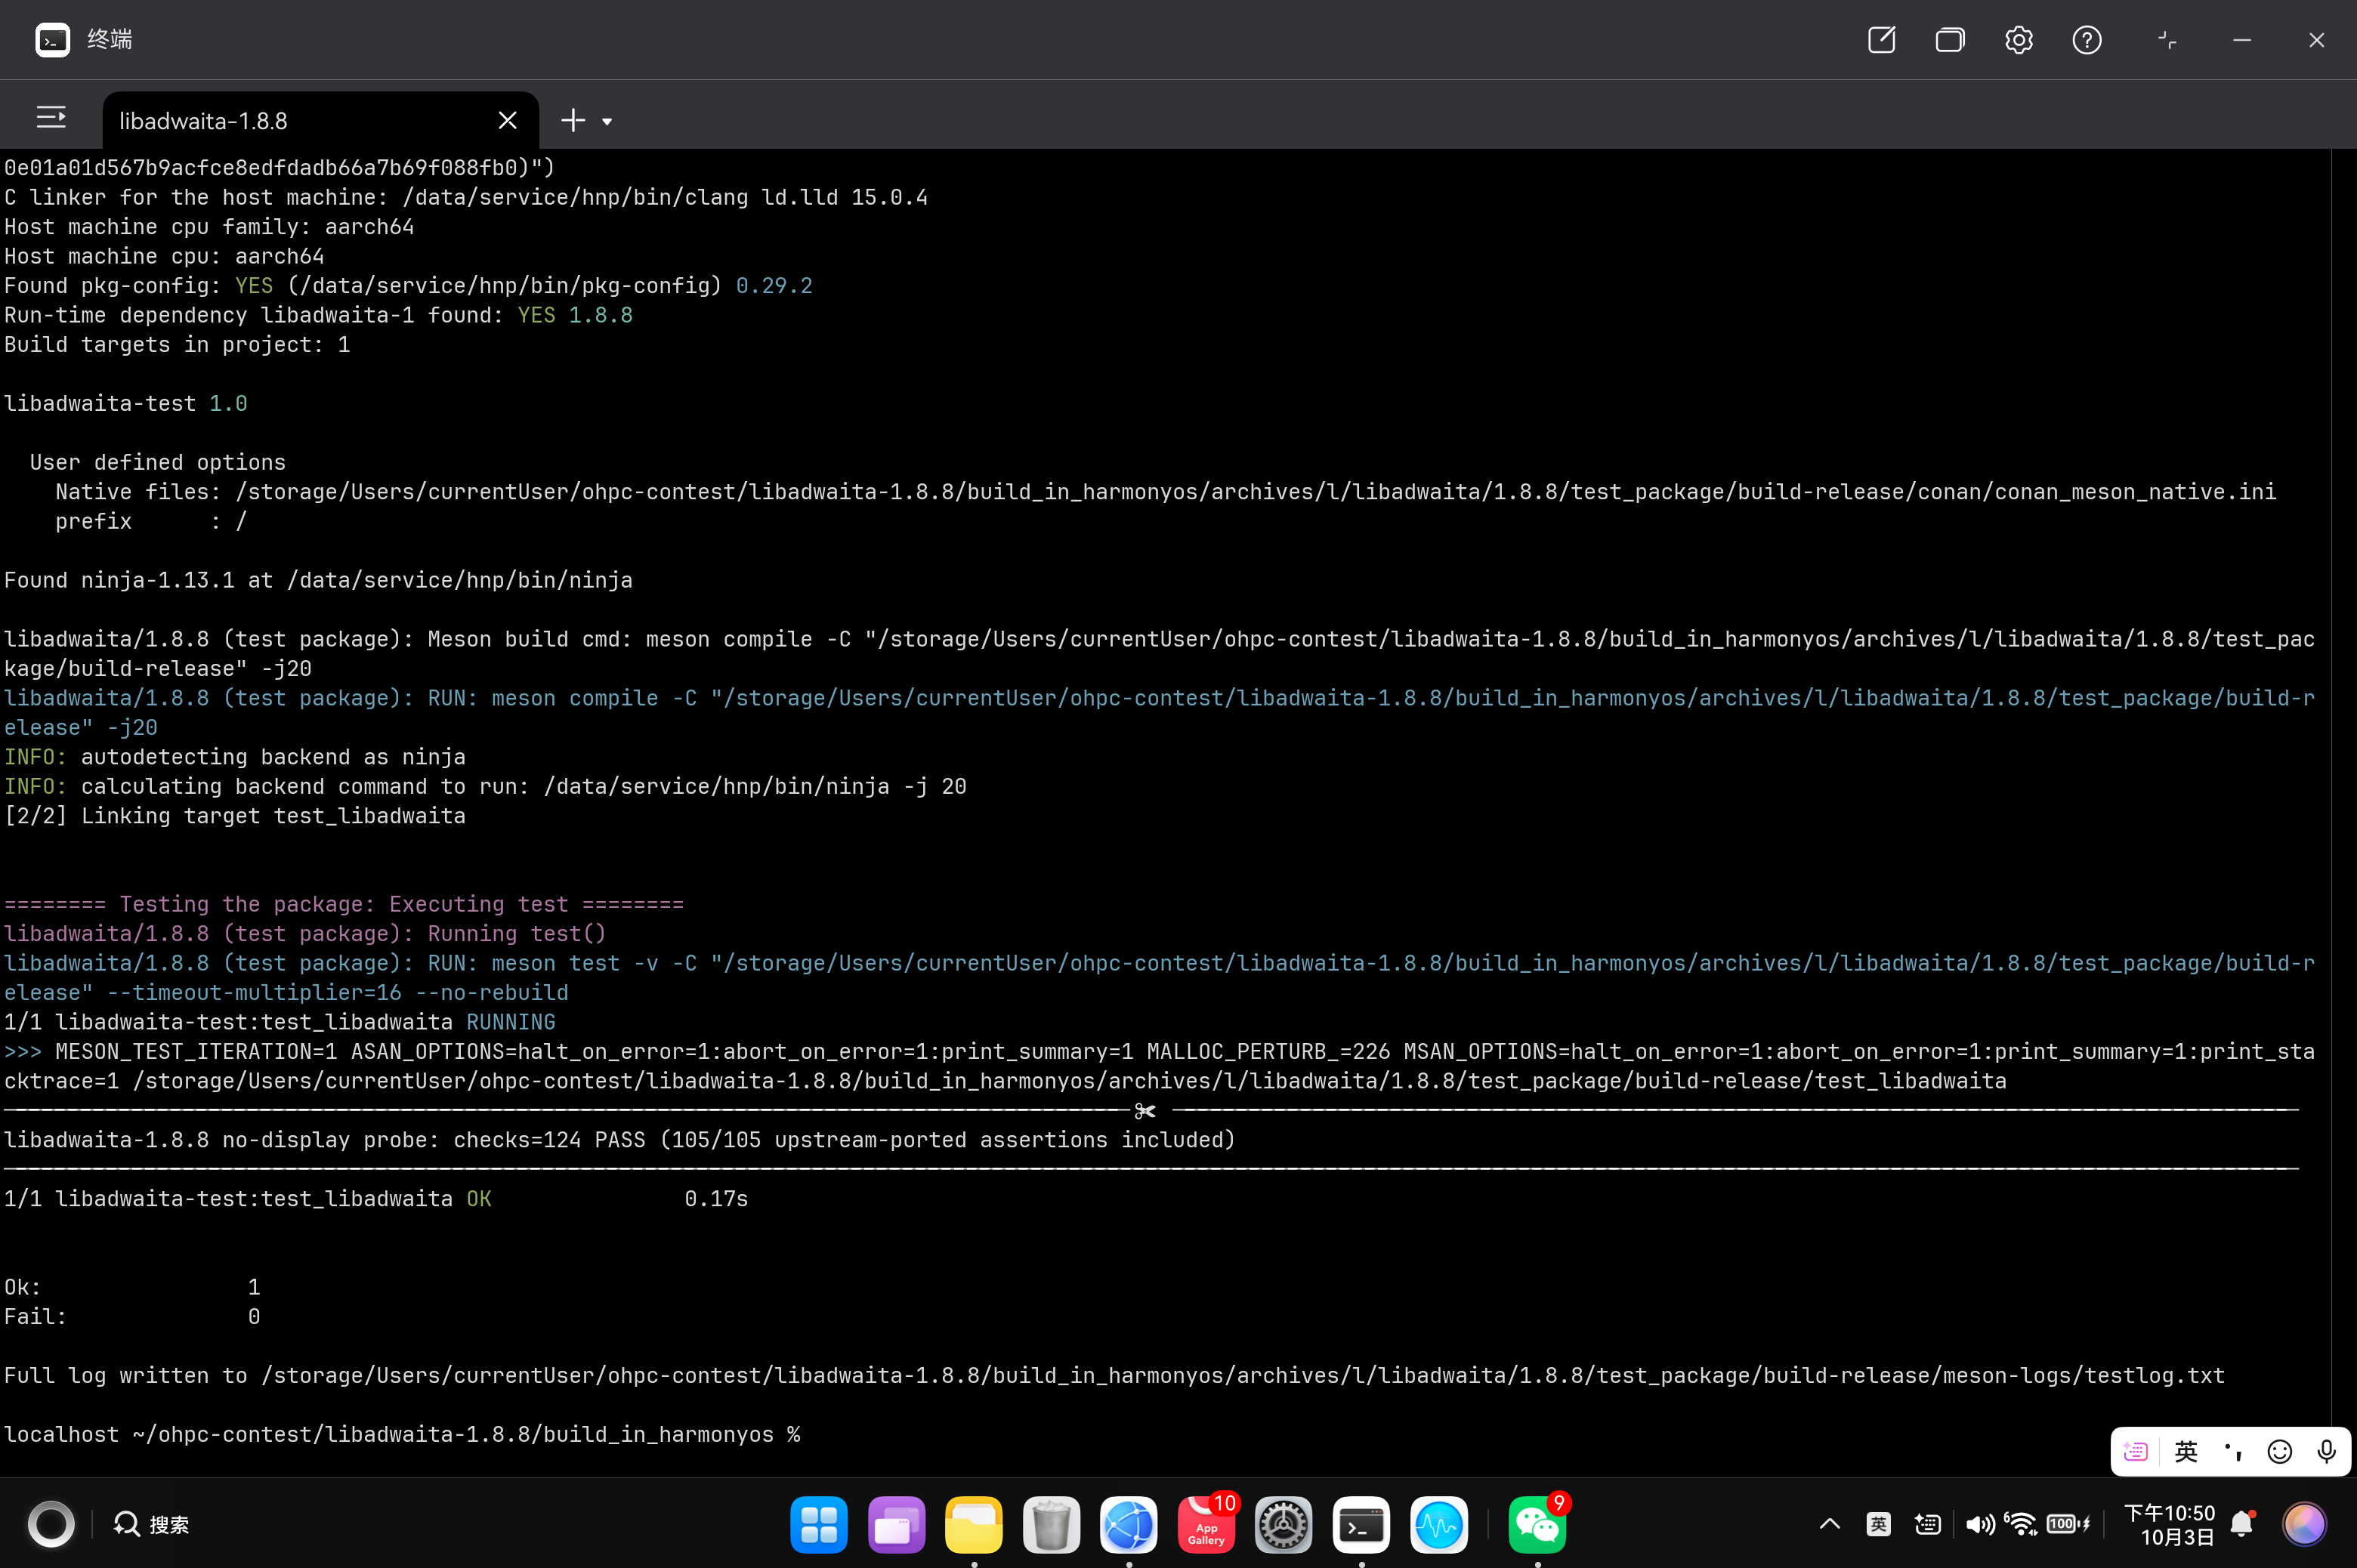Expand the hidden tray icons chevron
Screen dimensions: 2357x1568
1830,1524
